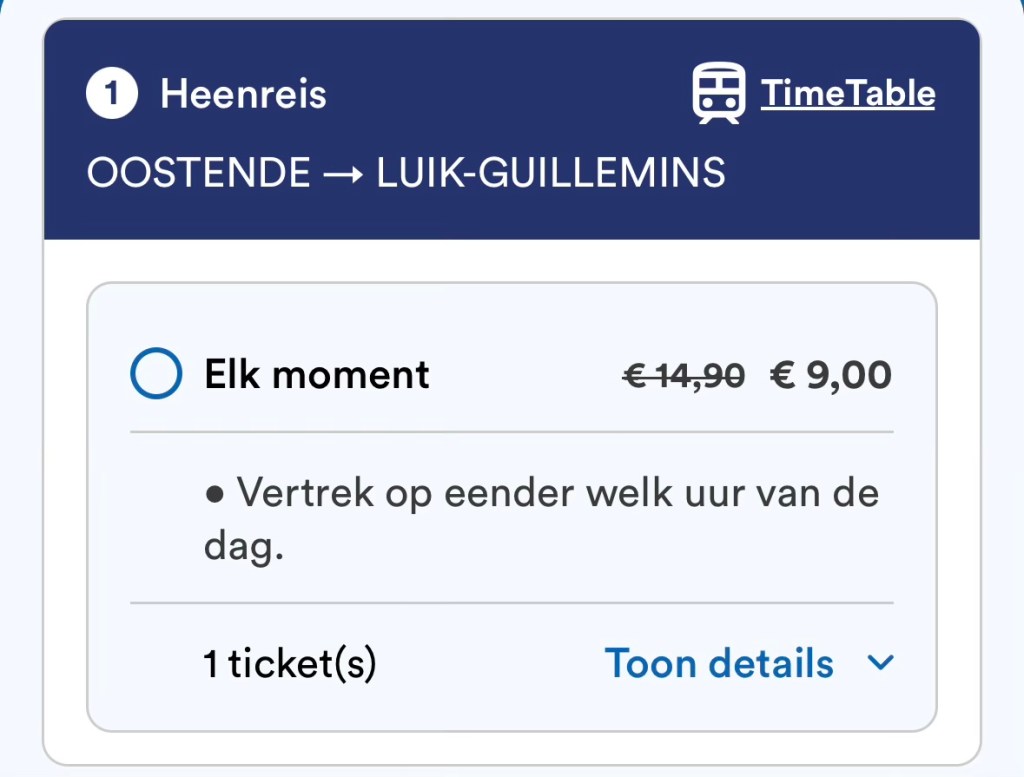The height and width of the screenshot is (777, 1024).
Task: Click the struck-through € 14,90 price
Action: tap(683, 375)
